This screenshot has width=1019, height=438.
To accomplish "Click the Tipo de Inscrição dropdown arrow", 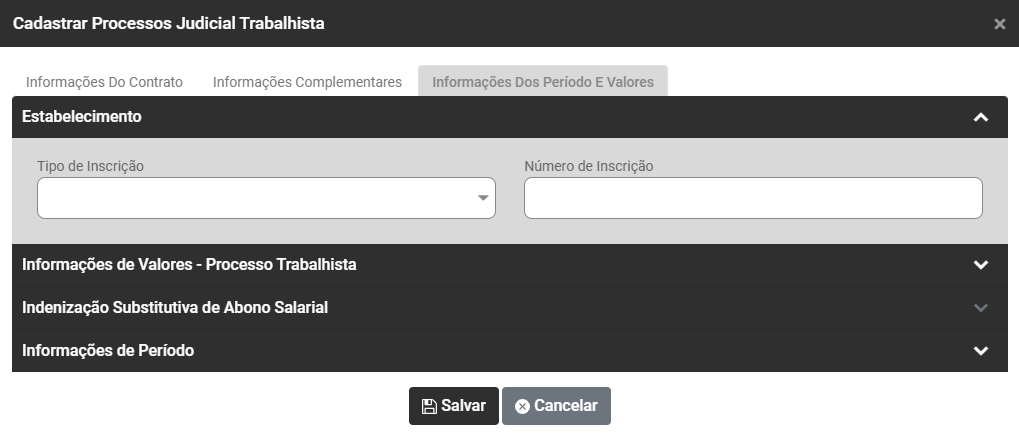I will [484, 198].
